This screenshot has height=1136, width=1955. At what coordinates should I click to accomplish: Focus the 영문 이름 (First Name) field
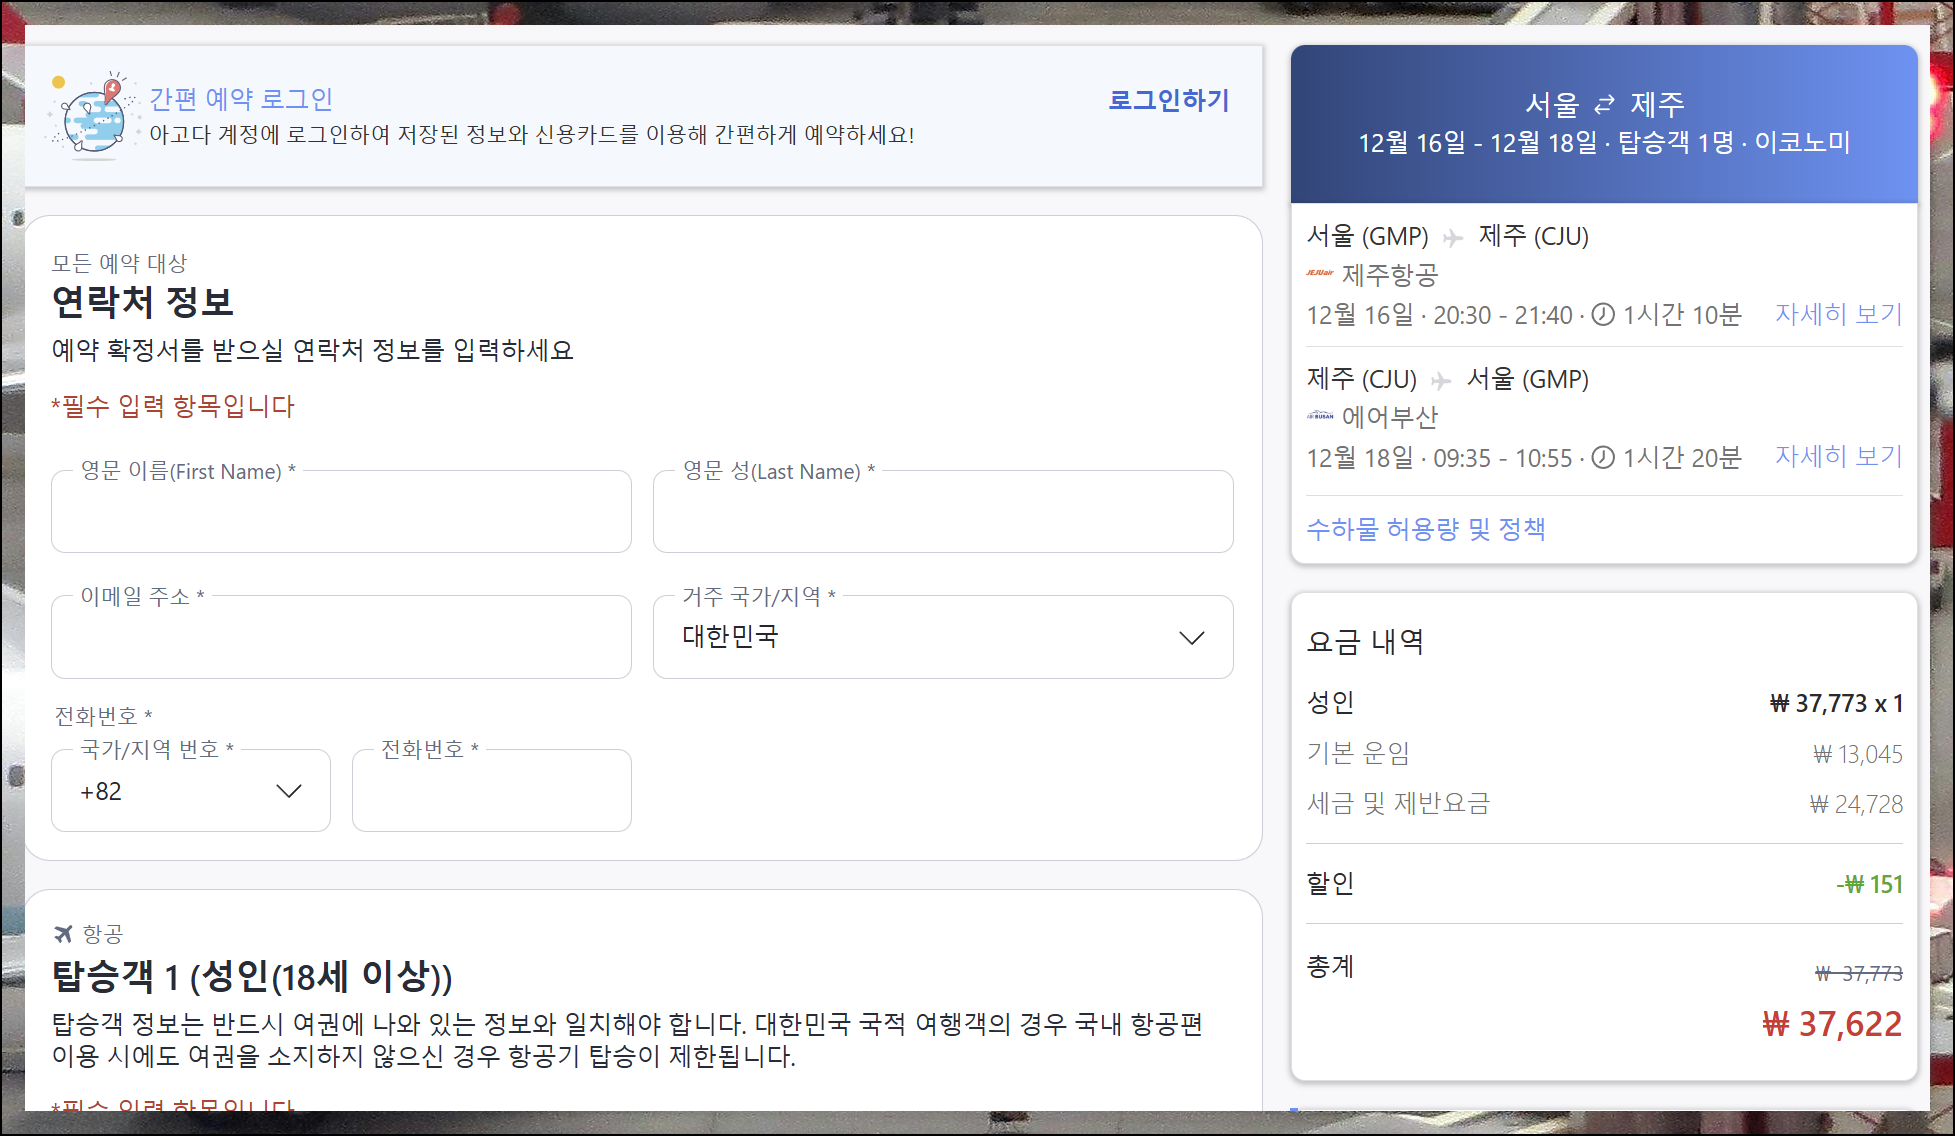(x=341, y=514)
